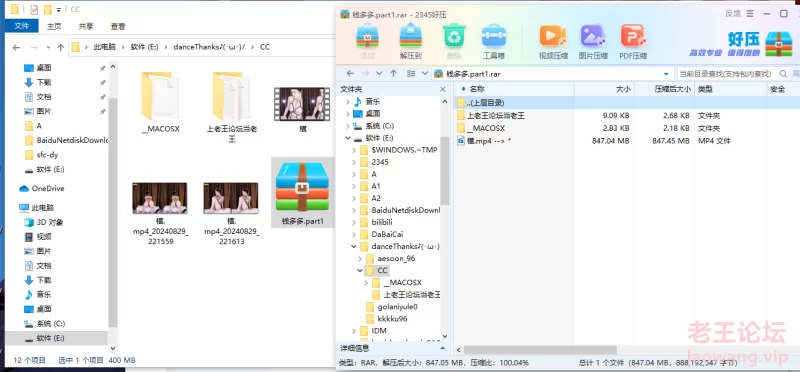This screenshot has width=800, height=372.
Task: Collapse the CC folder in 好压 tree
Action: (x=360, y=270)
